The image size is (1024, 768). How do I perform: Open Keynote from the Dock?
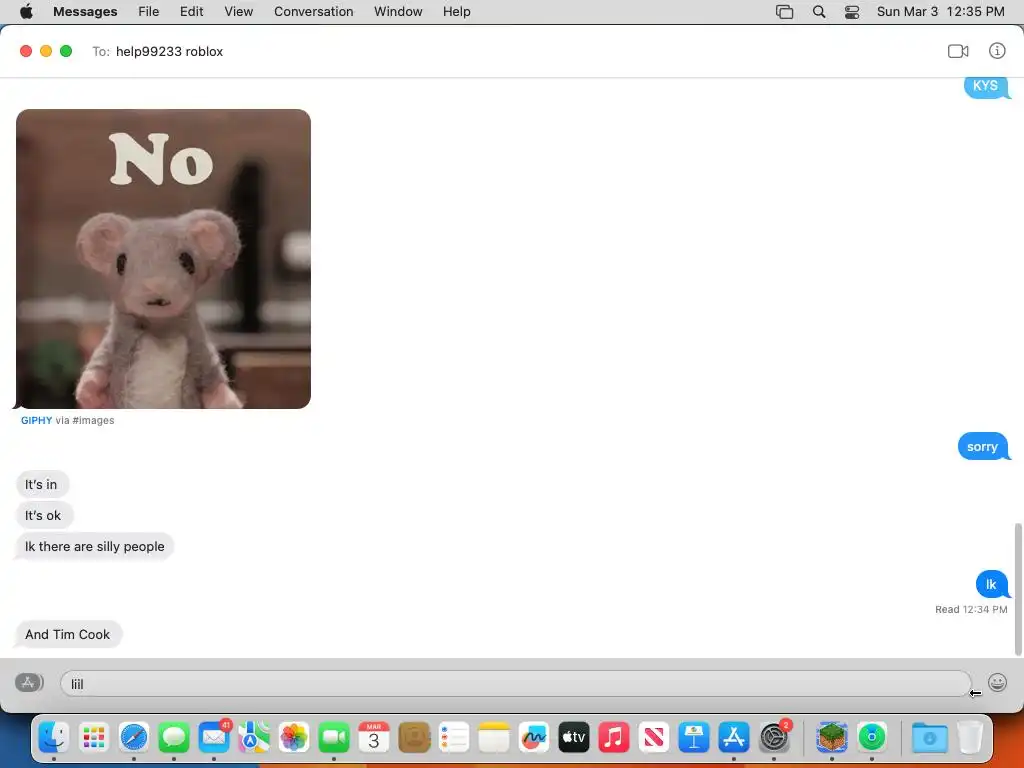click(694, 737)
